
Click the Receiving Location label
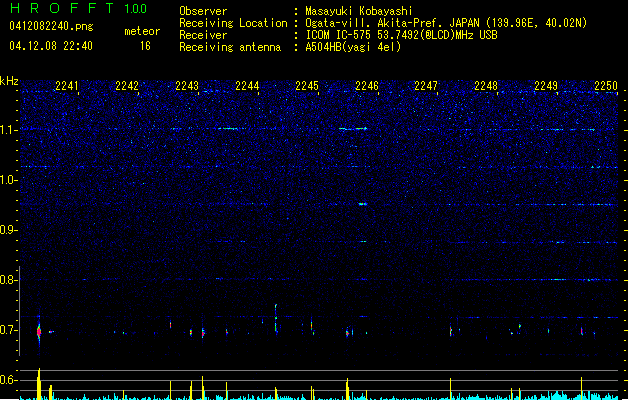click(x=233, y=23)
